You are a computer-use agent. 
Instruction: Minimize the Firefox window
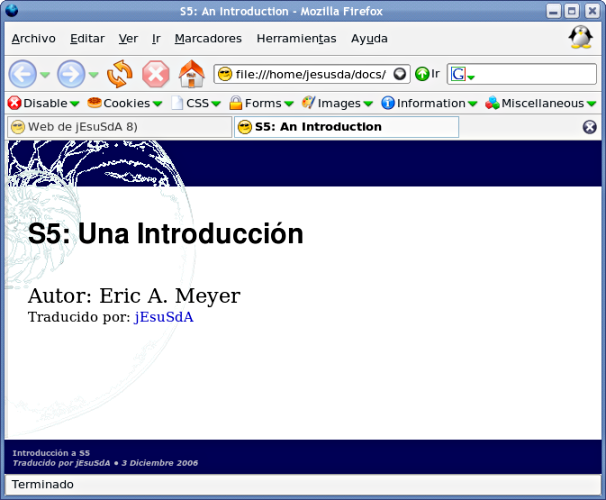[x=553, y=11]
